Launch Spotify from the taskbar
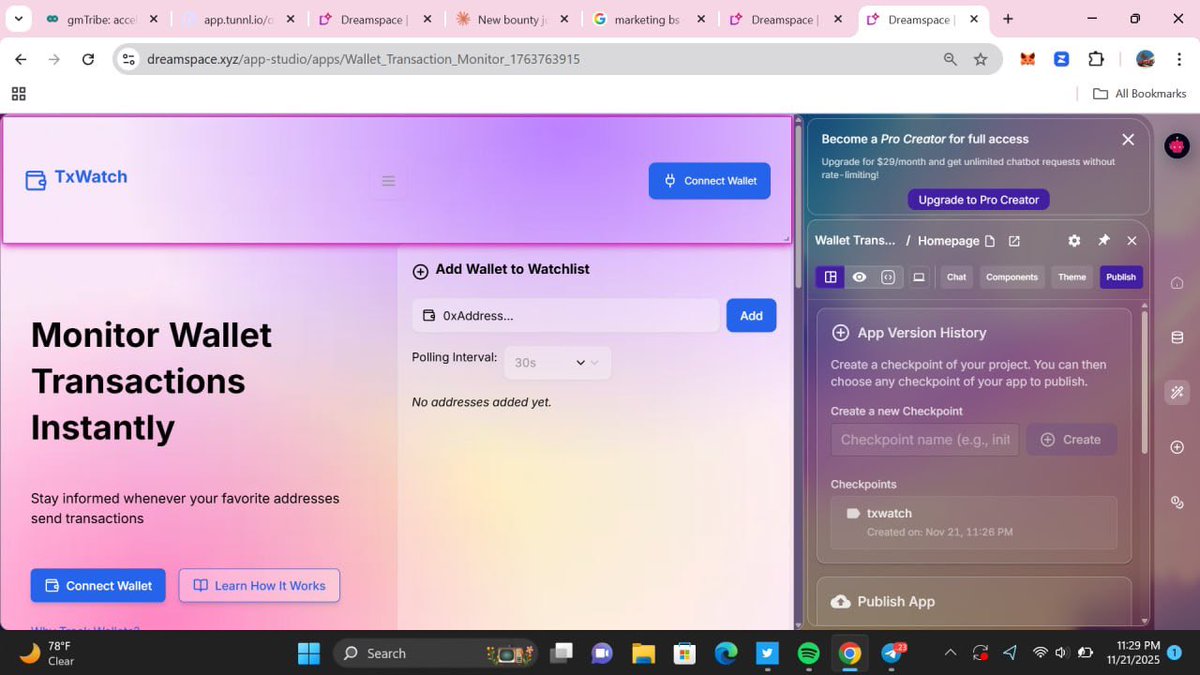Image resolution: width=1200 pixels, height=675 pixels. pyautogui.click(x=808, y=652)
